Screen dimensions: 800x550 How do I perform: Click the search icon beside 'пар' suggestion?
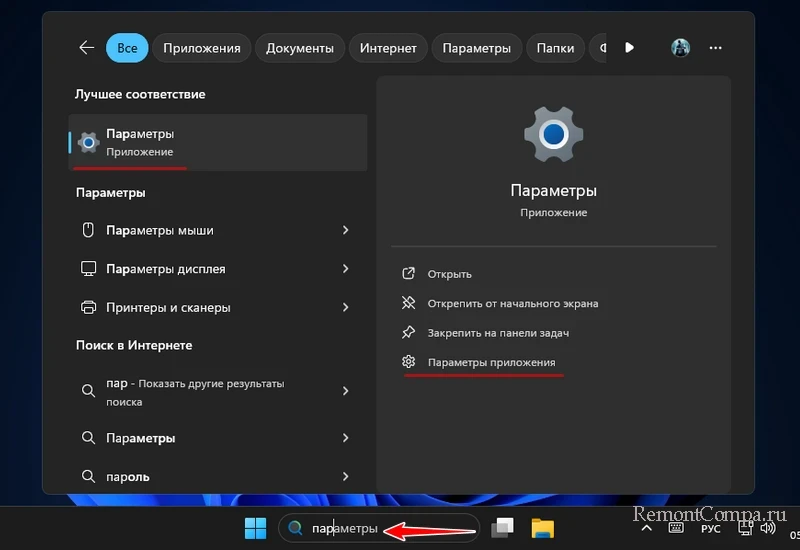point(88,391)
